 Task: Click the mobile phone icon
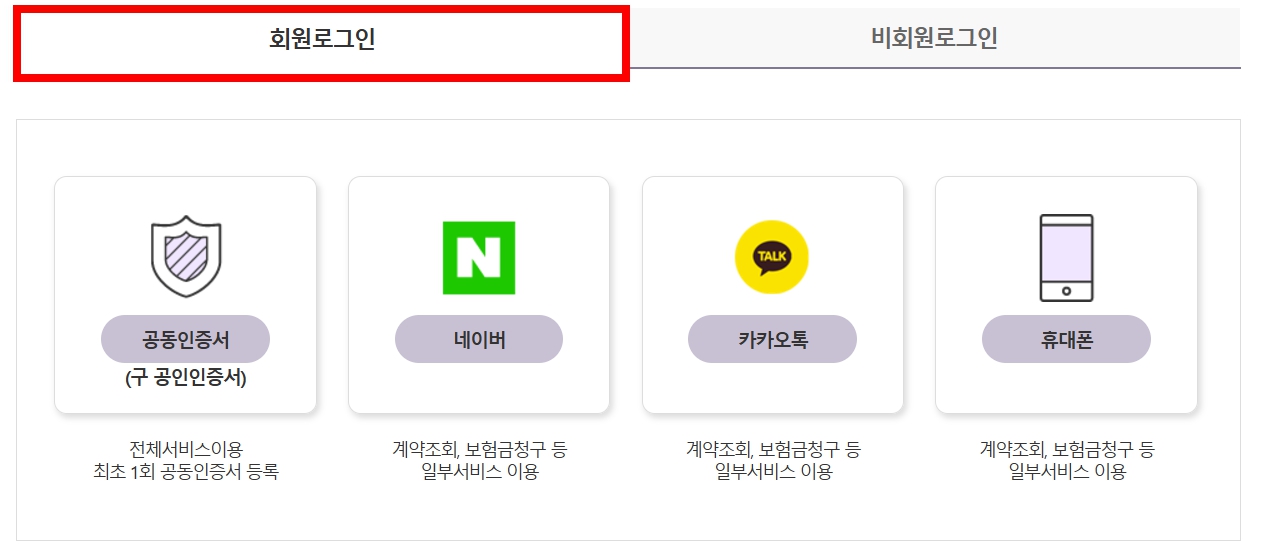[x=1066, y=258]
